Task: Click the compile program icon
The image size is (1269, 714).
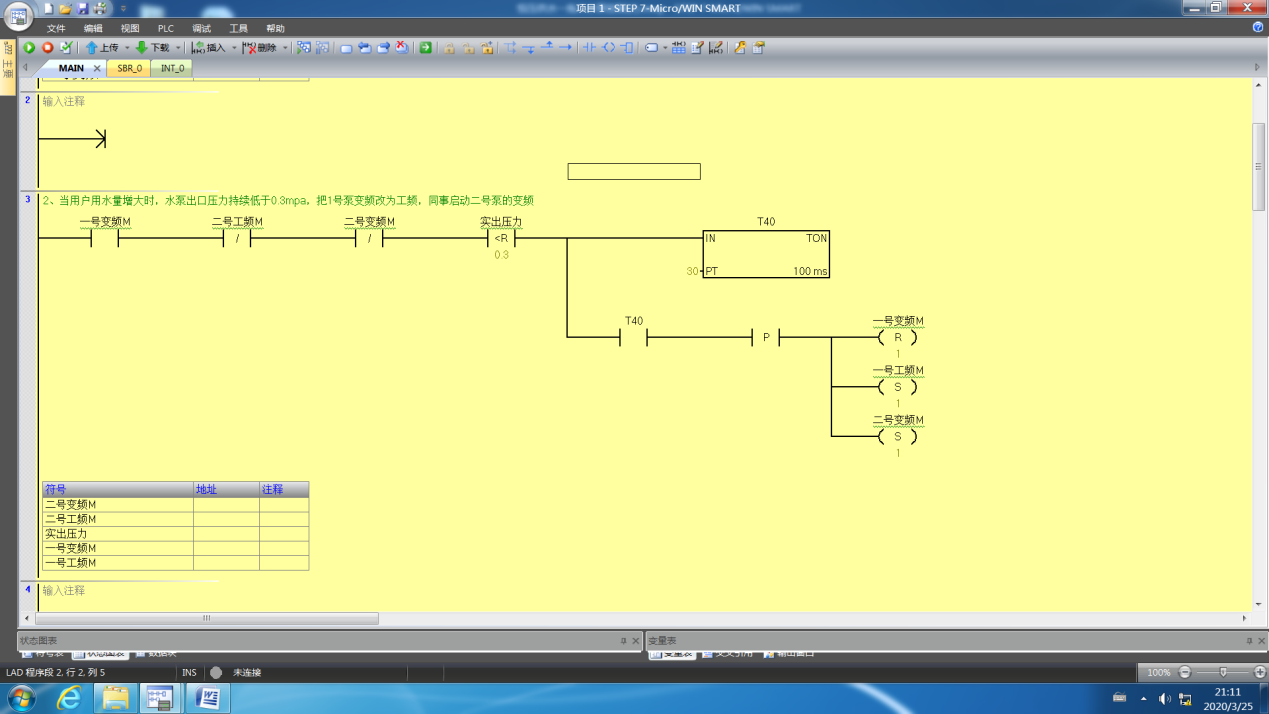Action: (66, 47)
